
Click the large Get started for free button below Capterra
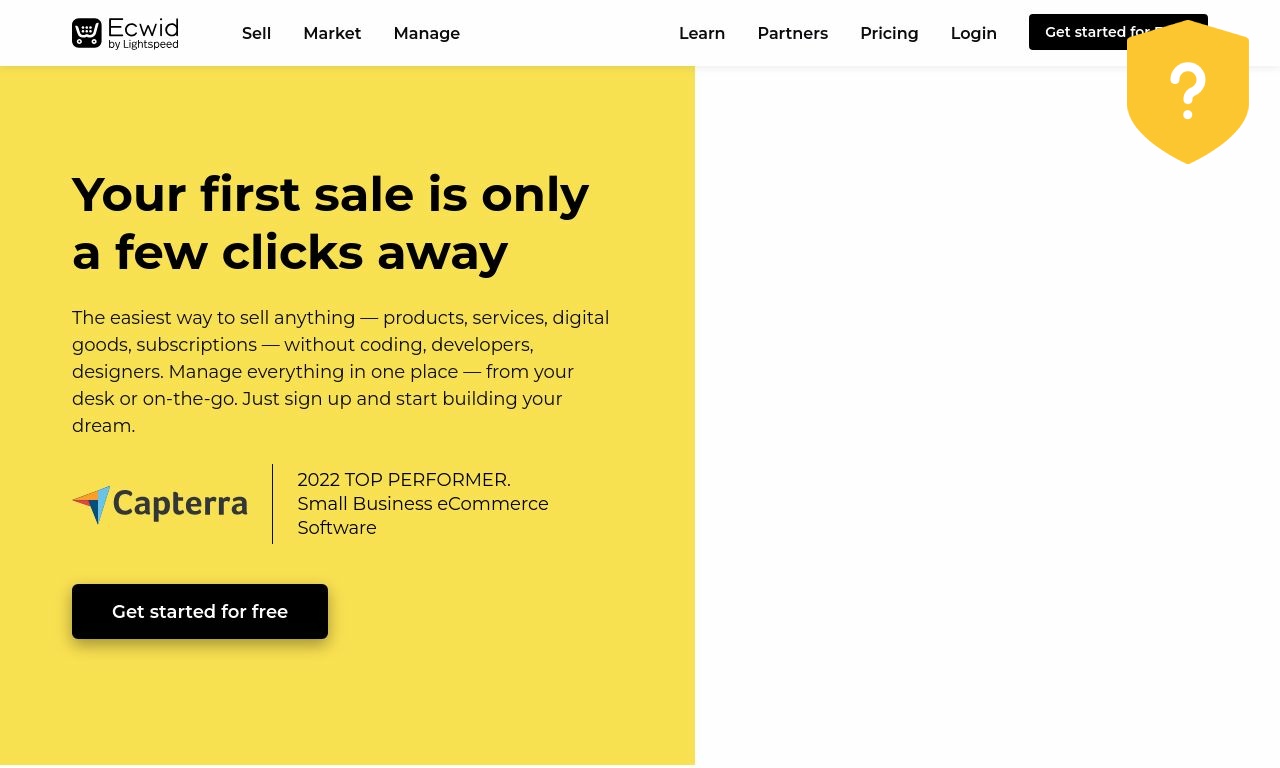tap(200, 611)
